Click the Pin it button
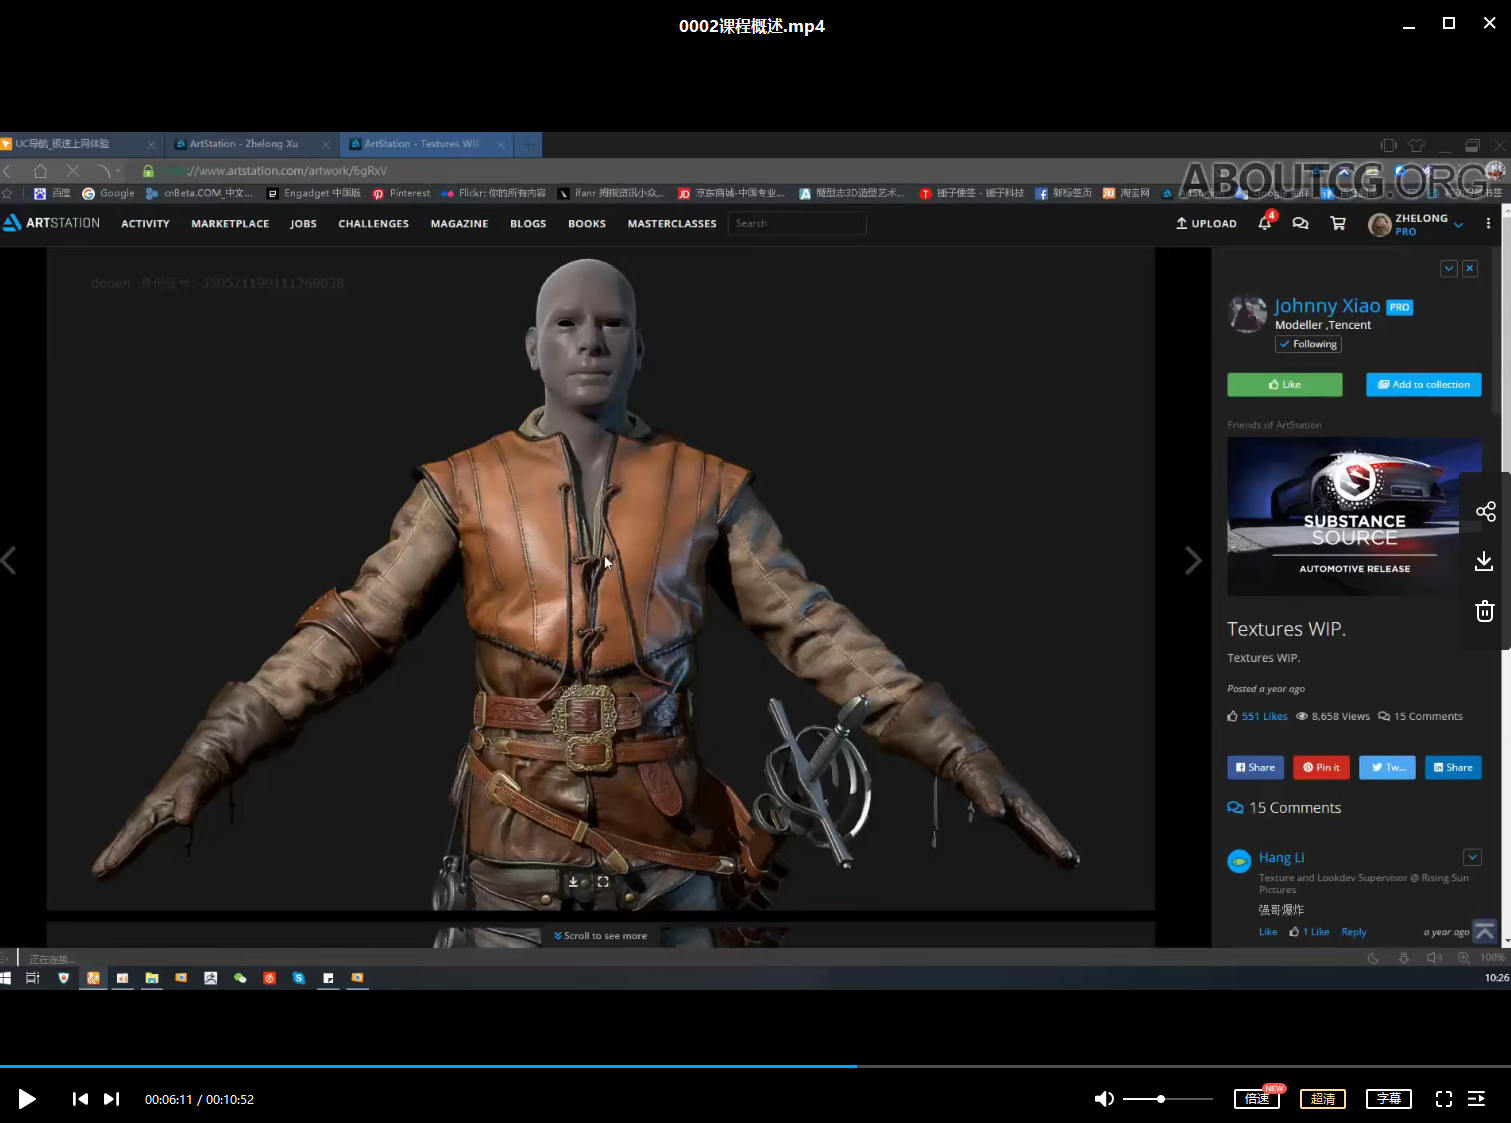 (x=1321, y=767)
